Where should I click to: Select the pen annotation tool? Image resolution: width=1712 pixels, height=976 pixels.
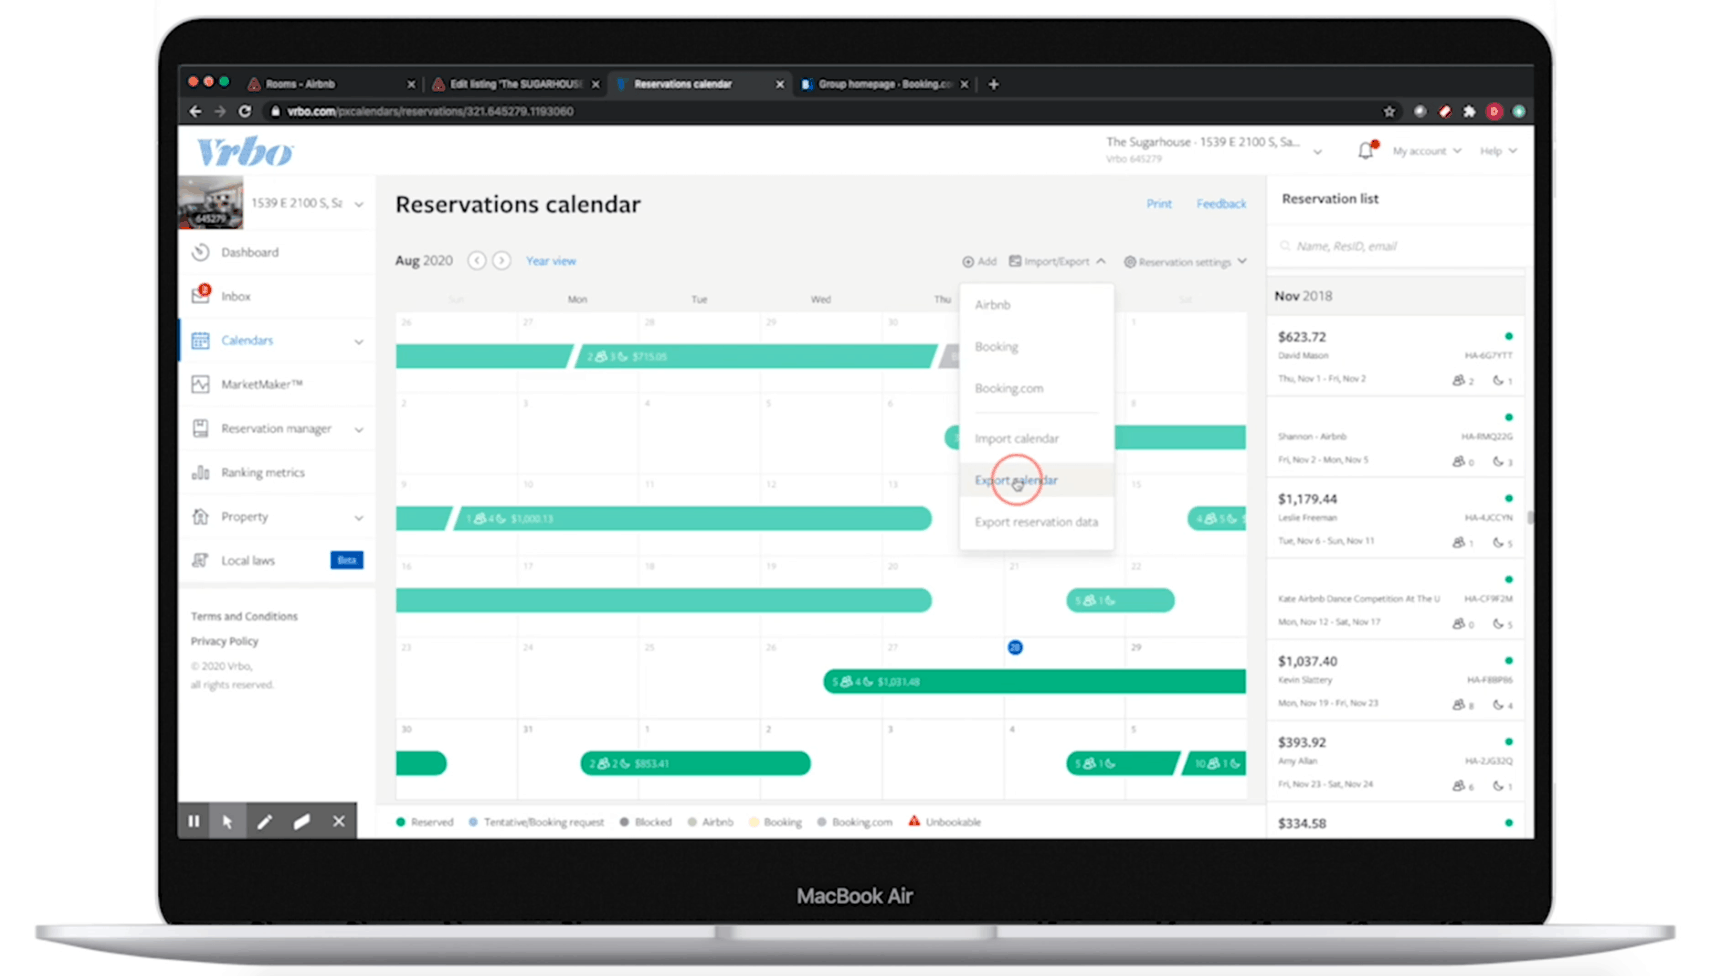pyautogui.click(x=264, y=821)
